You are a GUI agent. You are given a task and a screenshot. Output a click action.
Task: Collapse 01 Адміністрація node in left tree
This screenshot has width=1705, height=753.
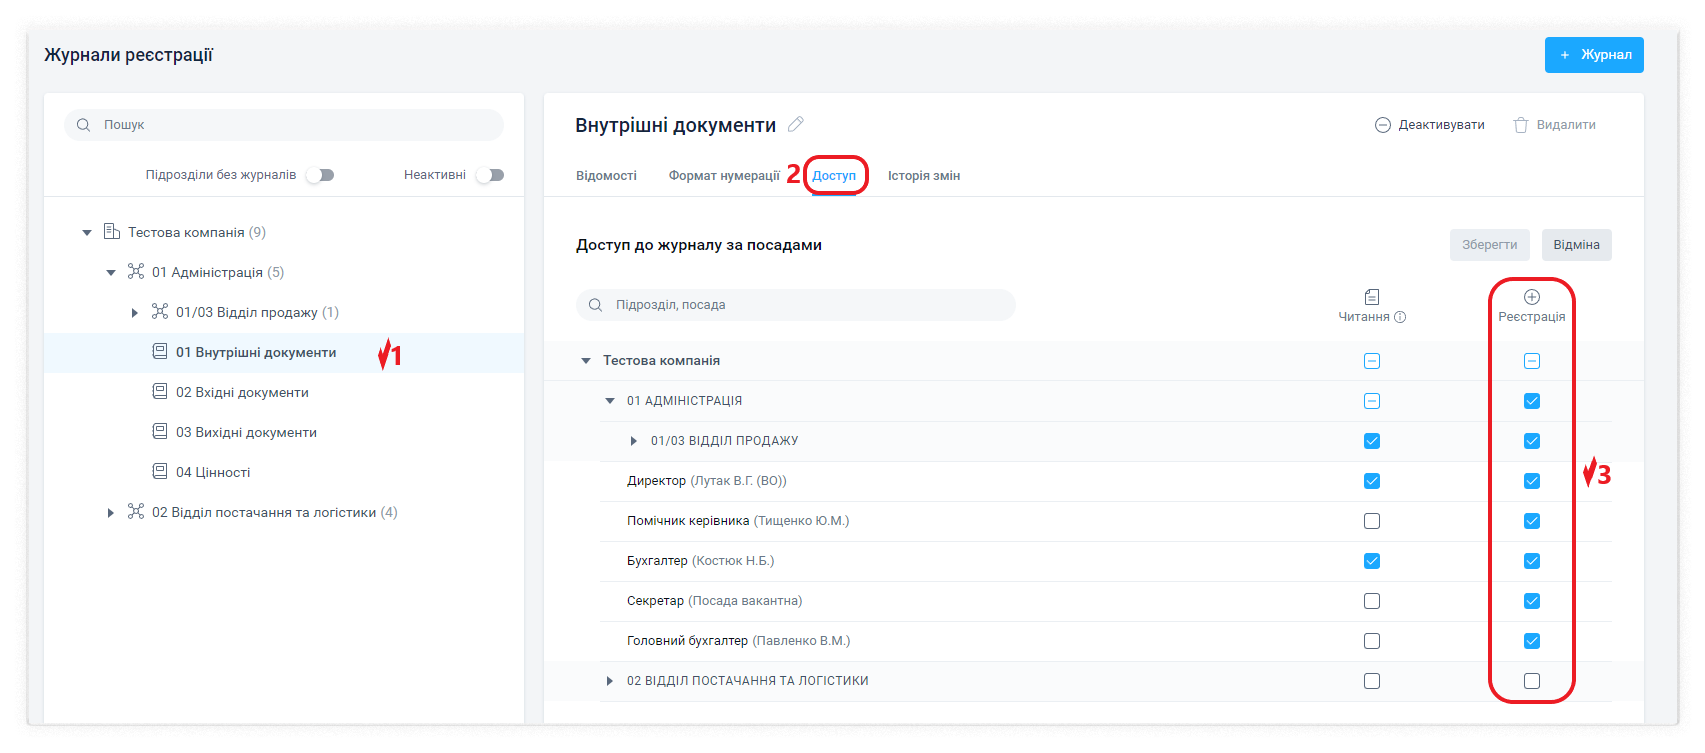coord(111,272)
